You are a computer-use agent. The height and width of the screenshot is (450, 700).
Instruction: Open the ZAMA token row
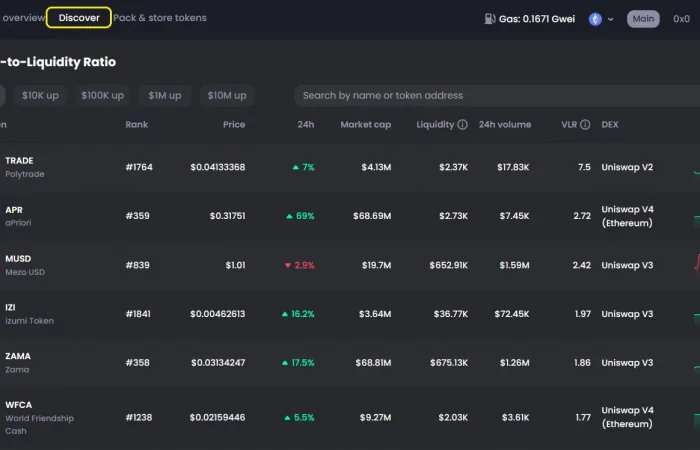(350, 362)
